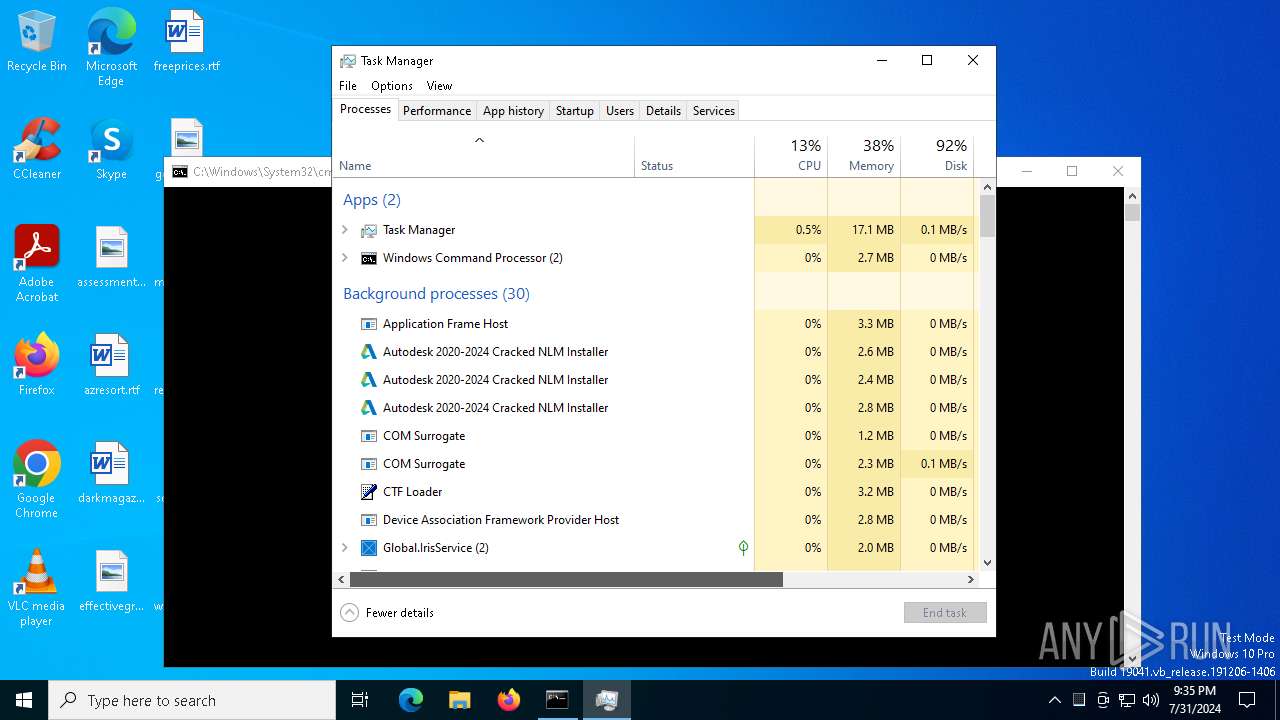Image resolution: width=1280 pixels, height=720 pixels.
Task: Switch to the Services tab
Action: (714, 111)
